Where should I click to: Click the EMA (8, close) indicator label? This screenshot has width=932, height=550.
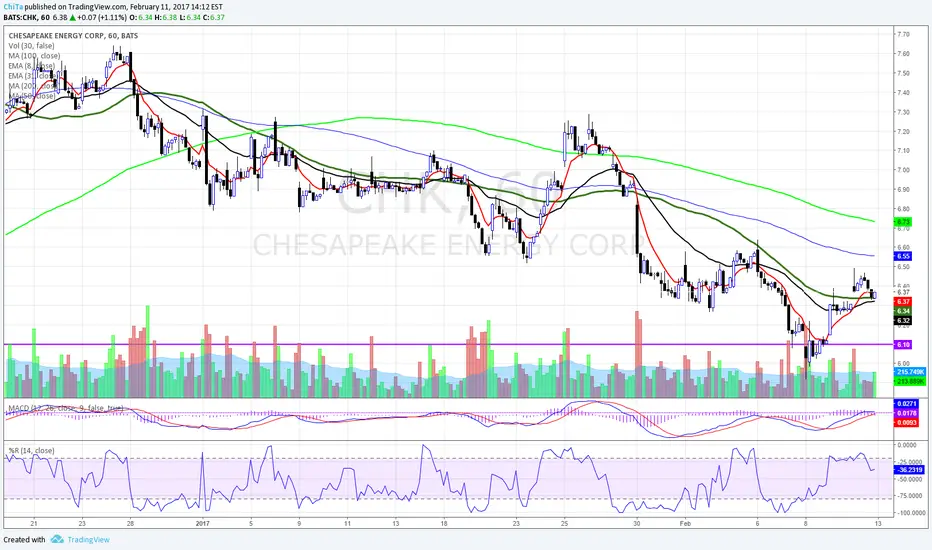32,66
